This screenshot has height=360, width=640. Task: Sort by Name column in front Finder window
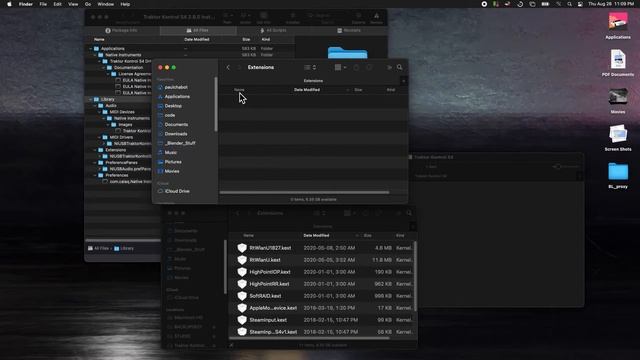pos(239,90)
